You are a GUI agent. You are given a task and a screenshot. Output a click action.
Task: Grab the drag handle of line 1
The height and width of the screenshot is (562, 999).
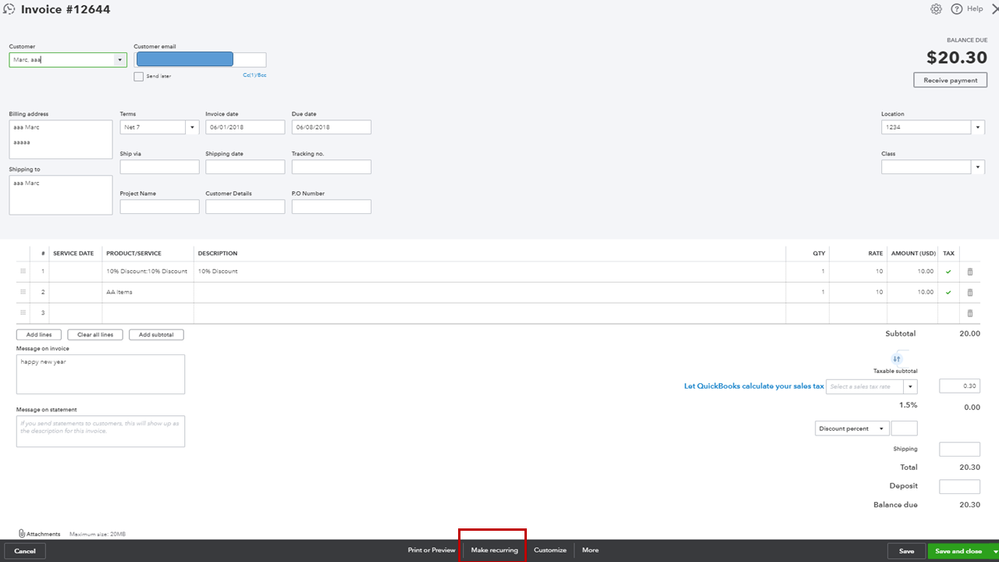pos(23,271)
